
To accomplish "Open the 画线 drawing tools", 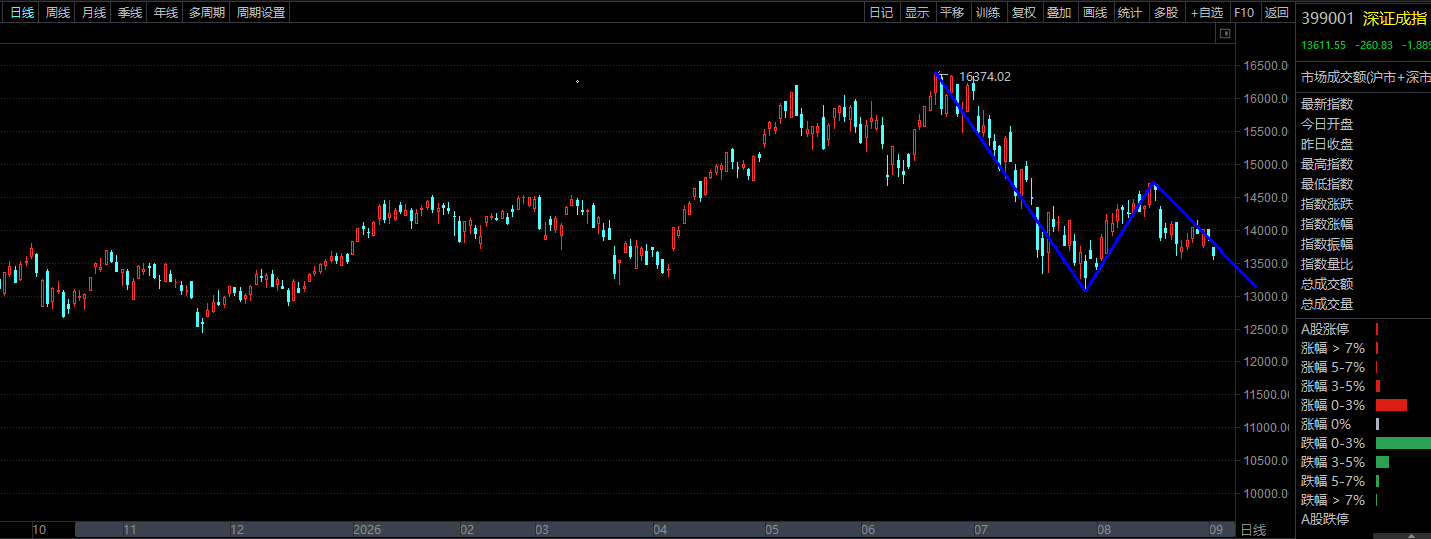I will point(1095,13).
